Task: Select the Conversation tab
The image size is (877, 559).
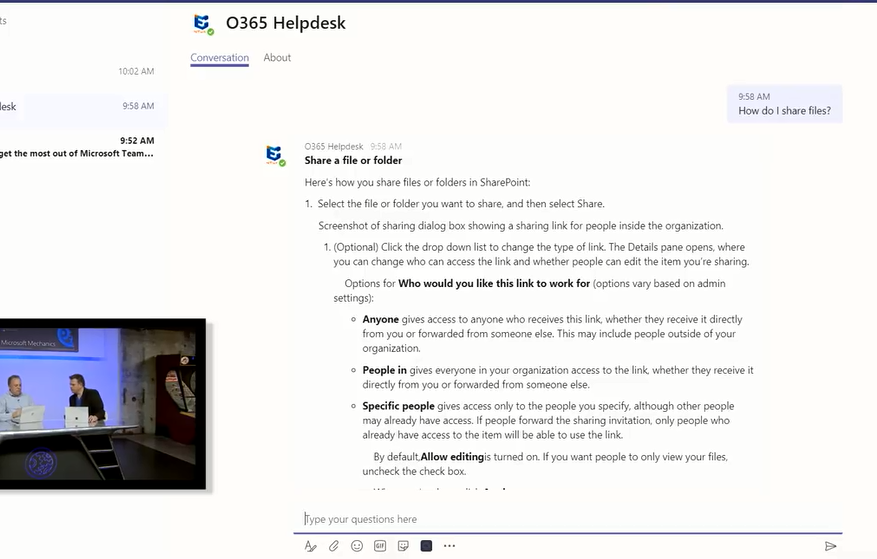Action: [x=219, y=58]
